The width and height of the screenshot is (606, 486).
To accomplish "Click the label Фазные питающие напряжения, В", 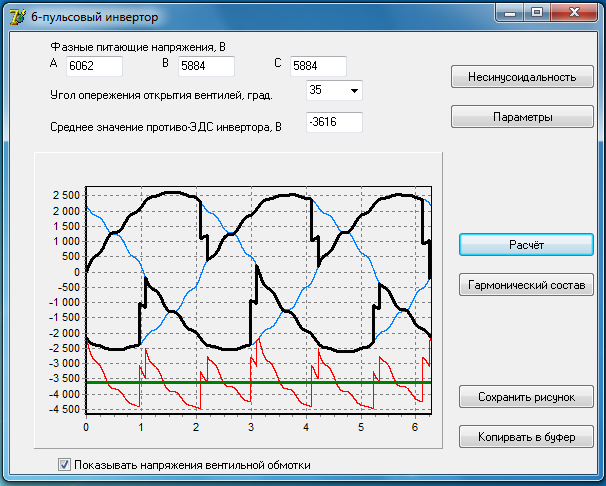I will pos(138,47).
